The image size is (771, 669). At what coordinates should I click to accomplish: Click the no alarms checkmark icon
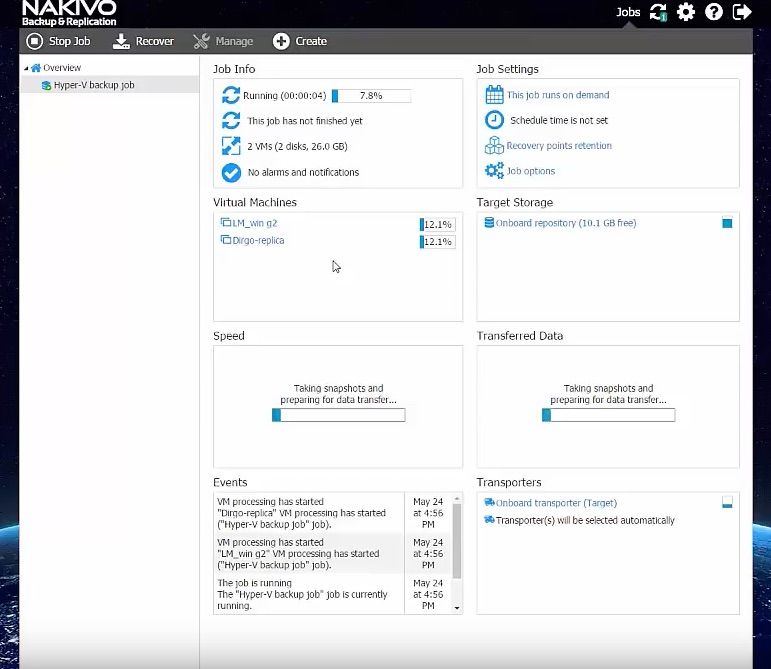pyautogui.click(x=231, y=173)
